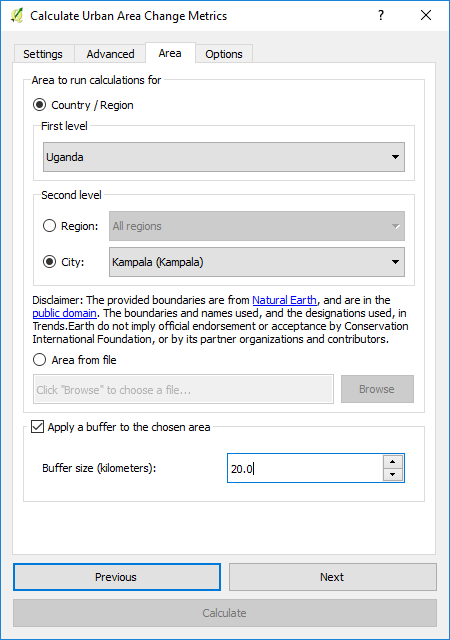450x640 pixels.
Task: Select the City radio option
Action: click(x=49, y=262)
